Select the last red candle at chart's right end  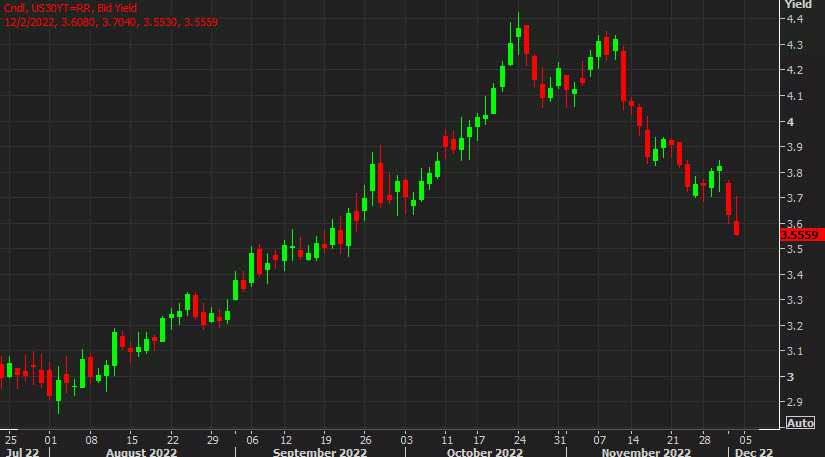[x=737, y=227]
